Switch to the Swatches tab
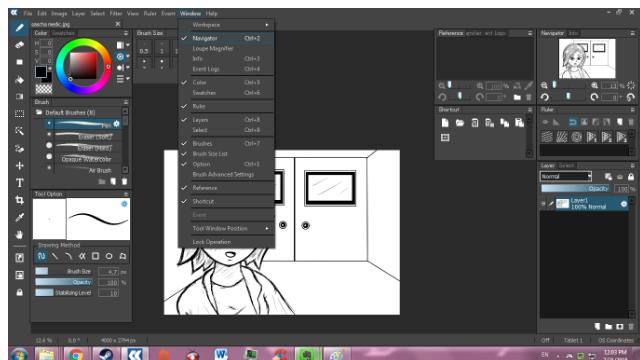Image resolution: width=640 pixels, height=360 pixels. coord(63,33)
